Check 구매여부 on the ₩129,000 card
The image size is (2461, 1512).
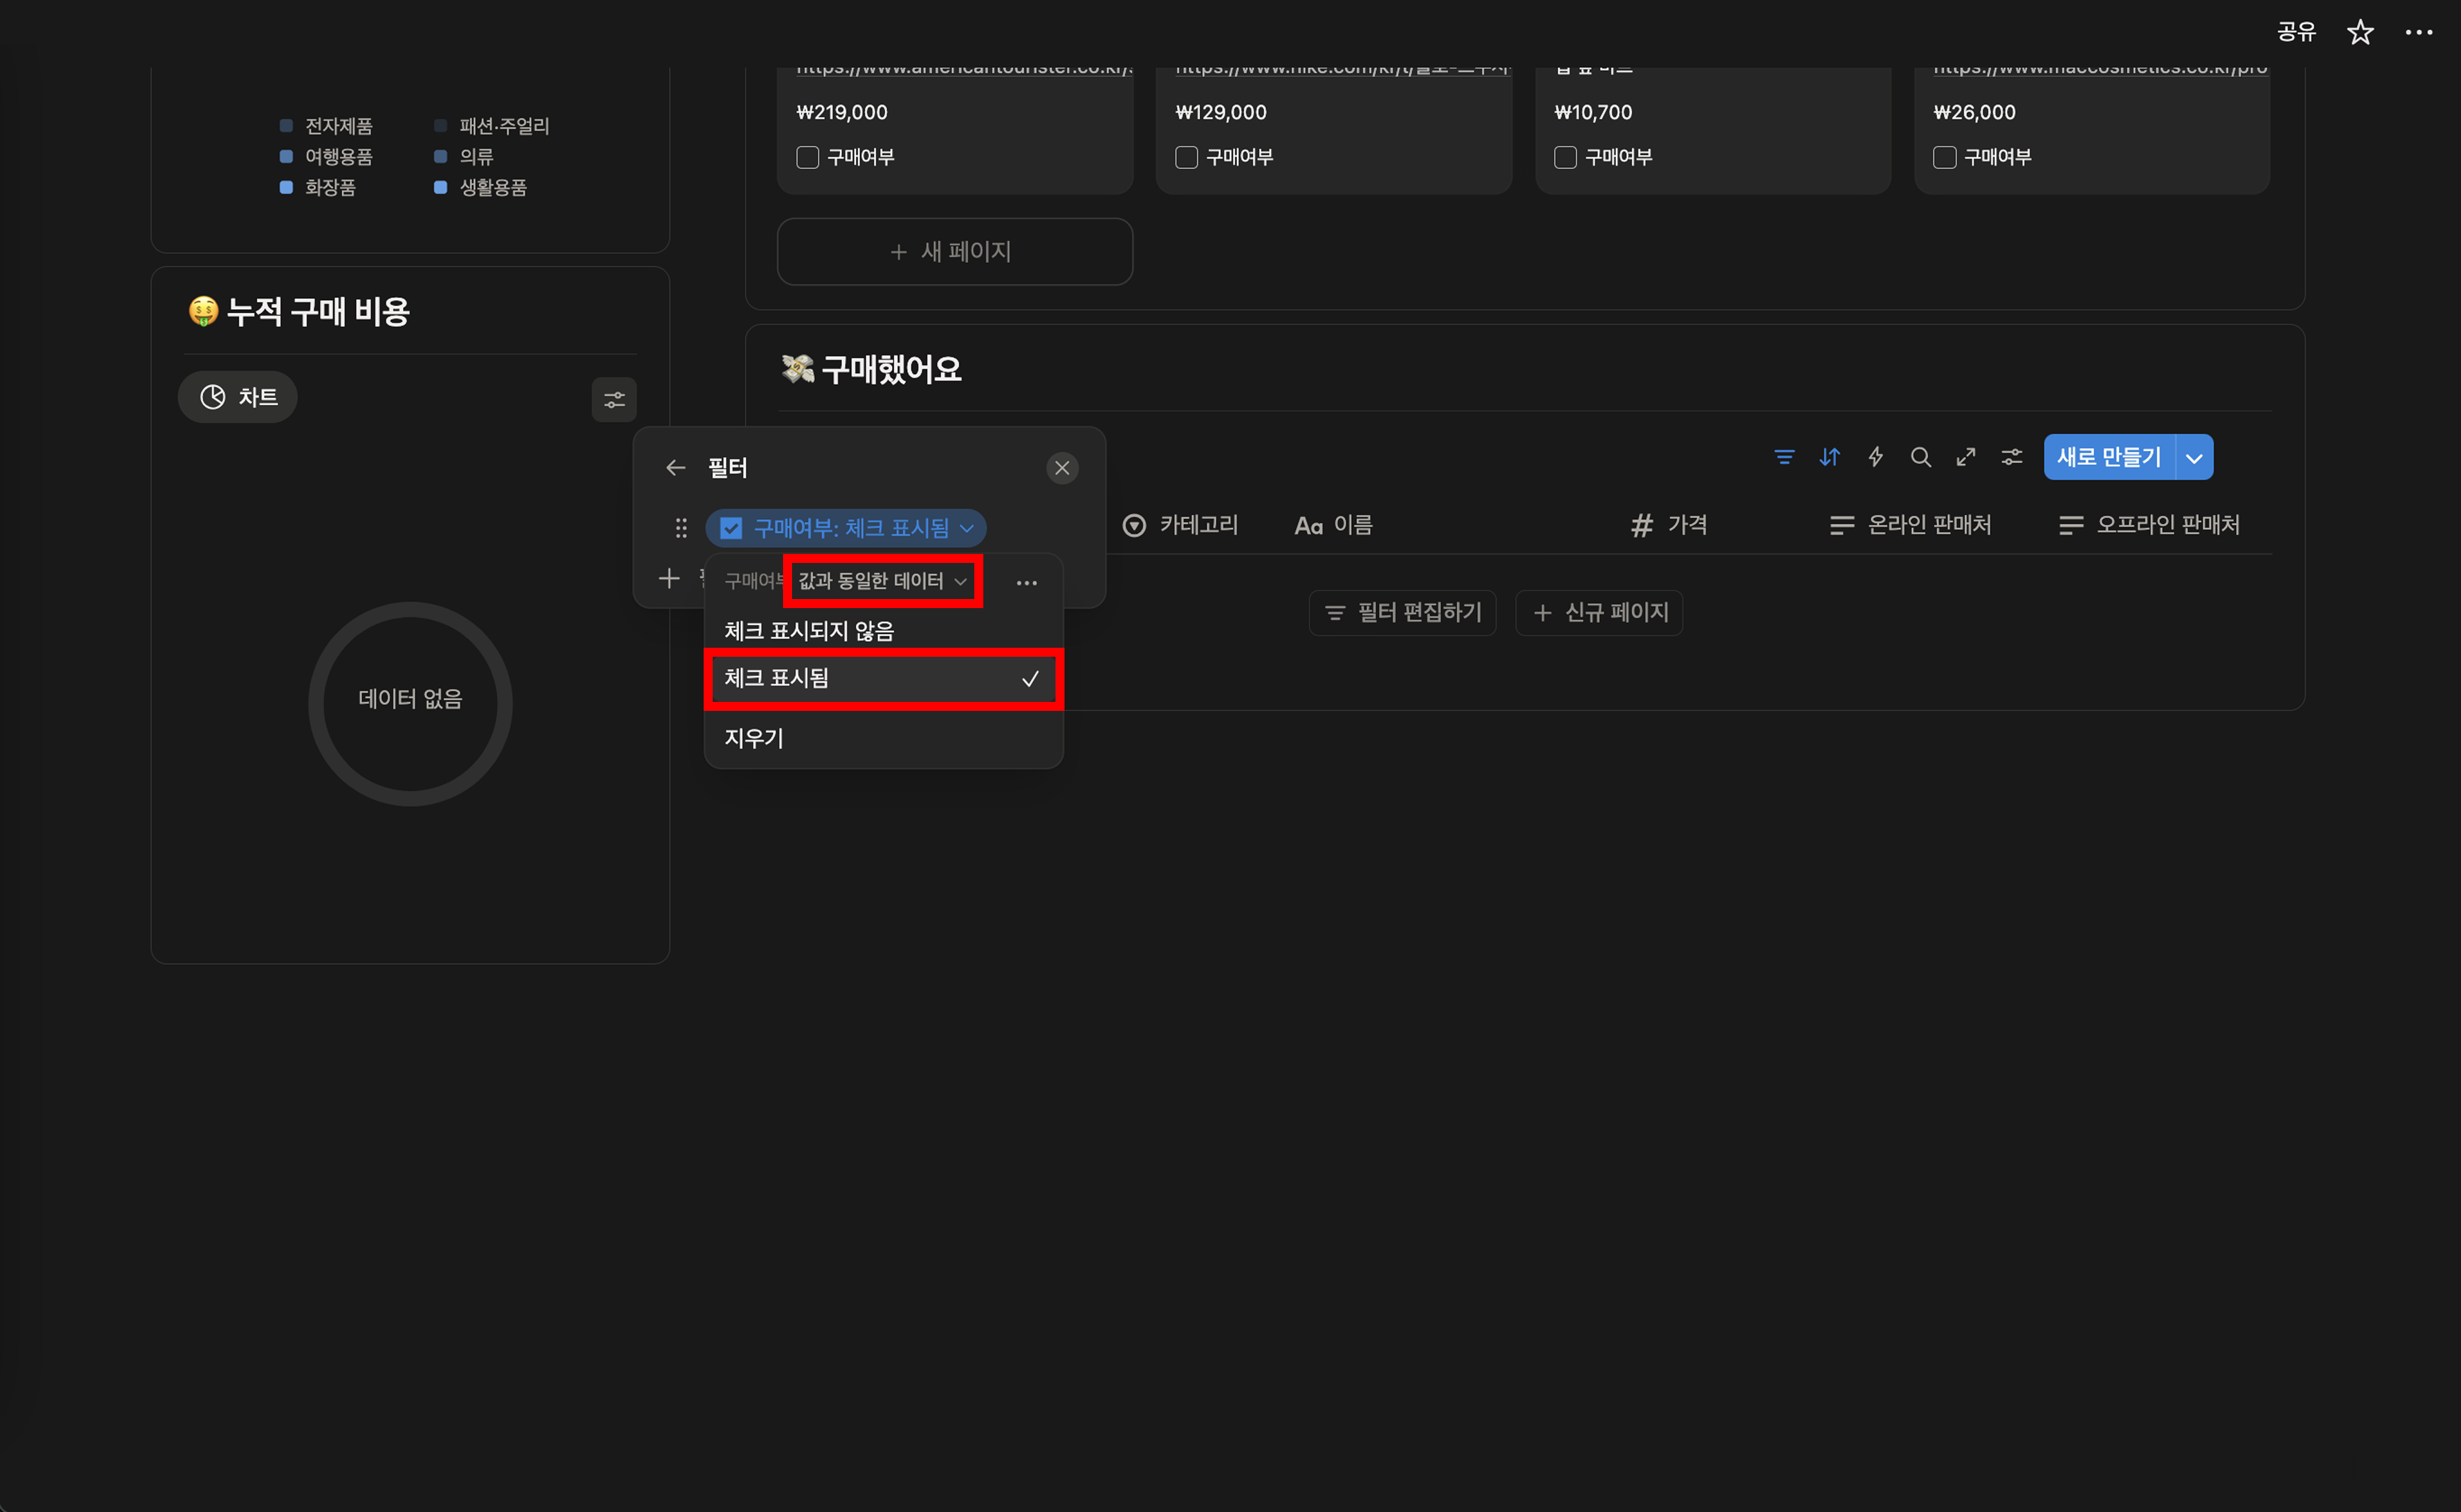1186,157
